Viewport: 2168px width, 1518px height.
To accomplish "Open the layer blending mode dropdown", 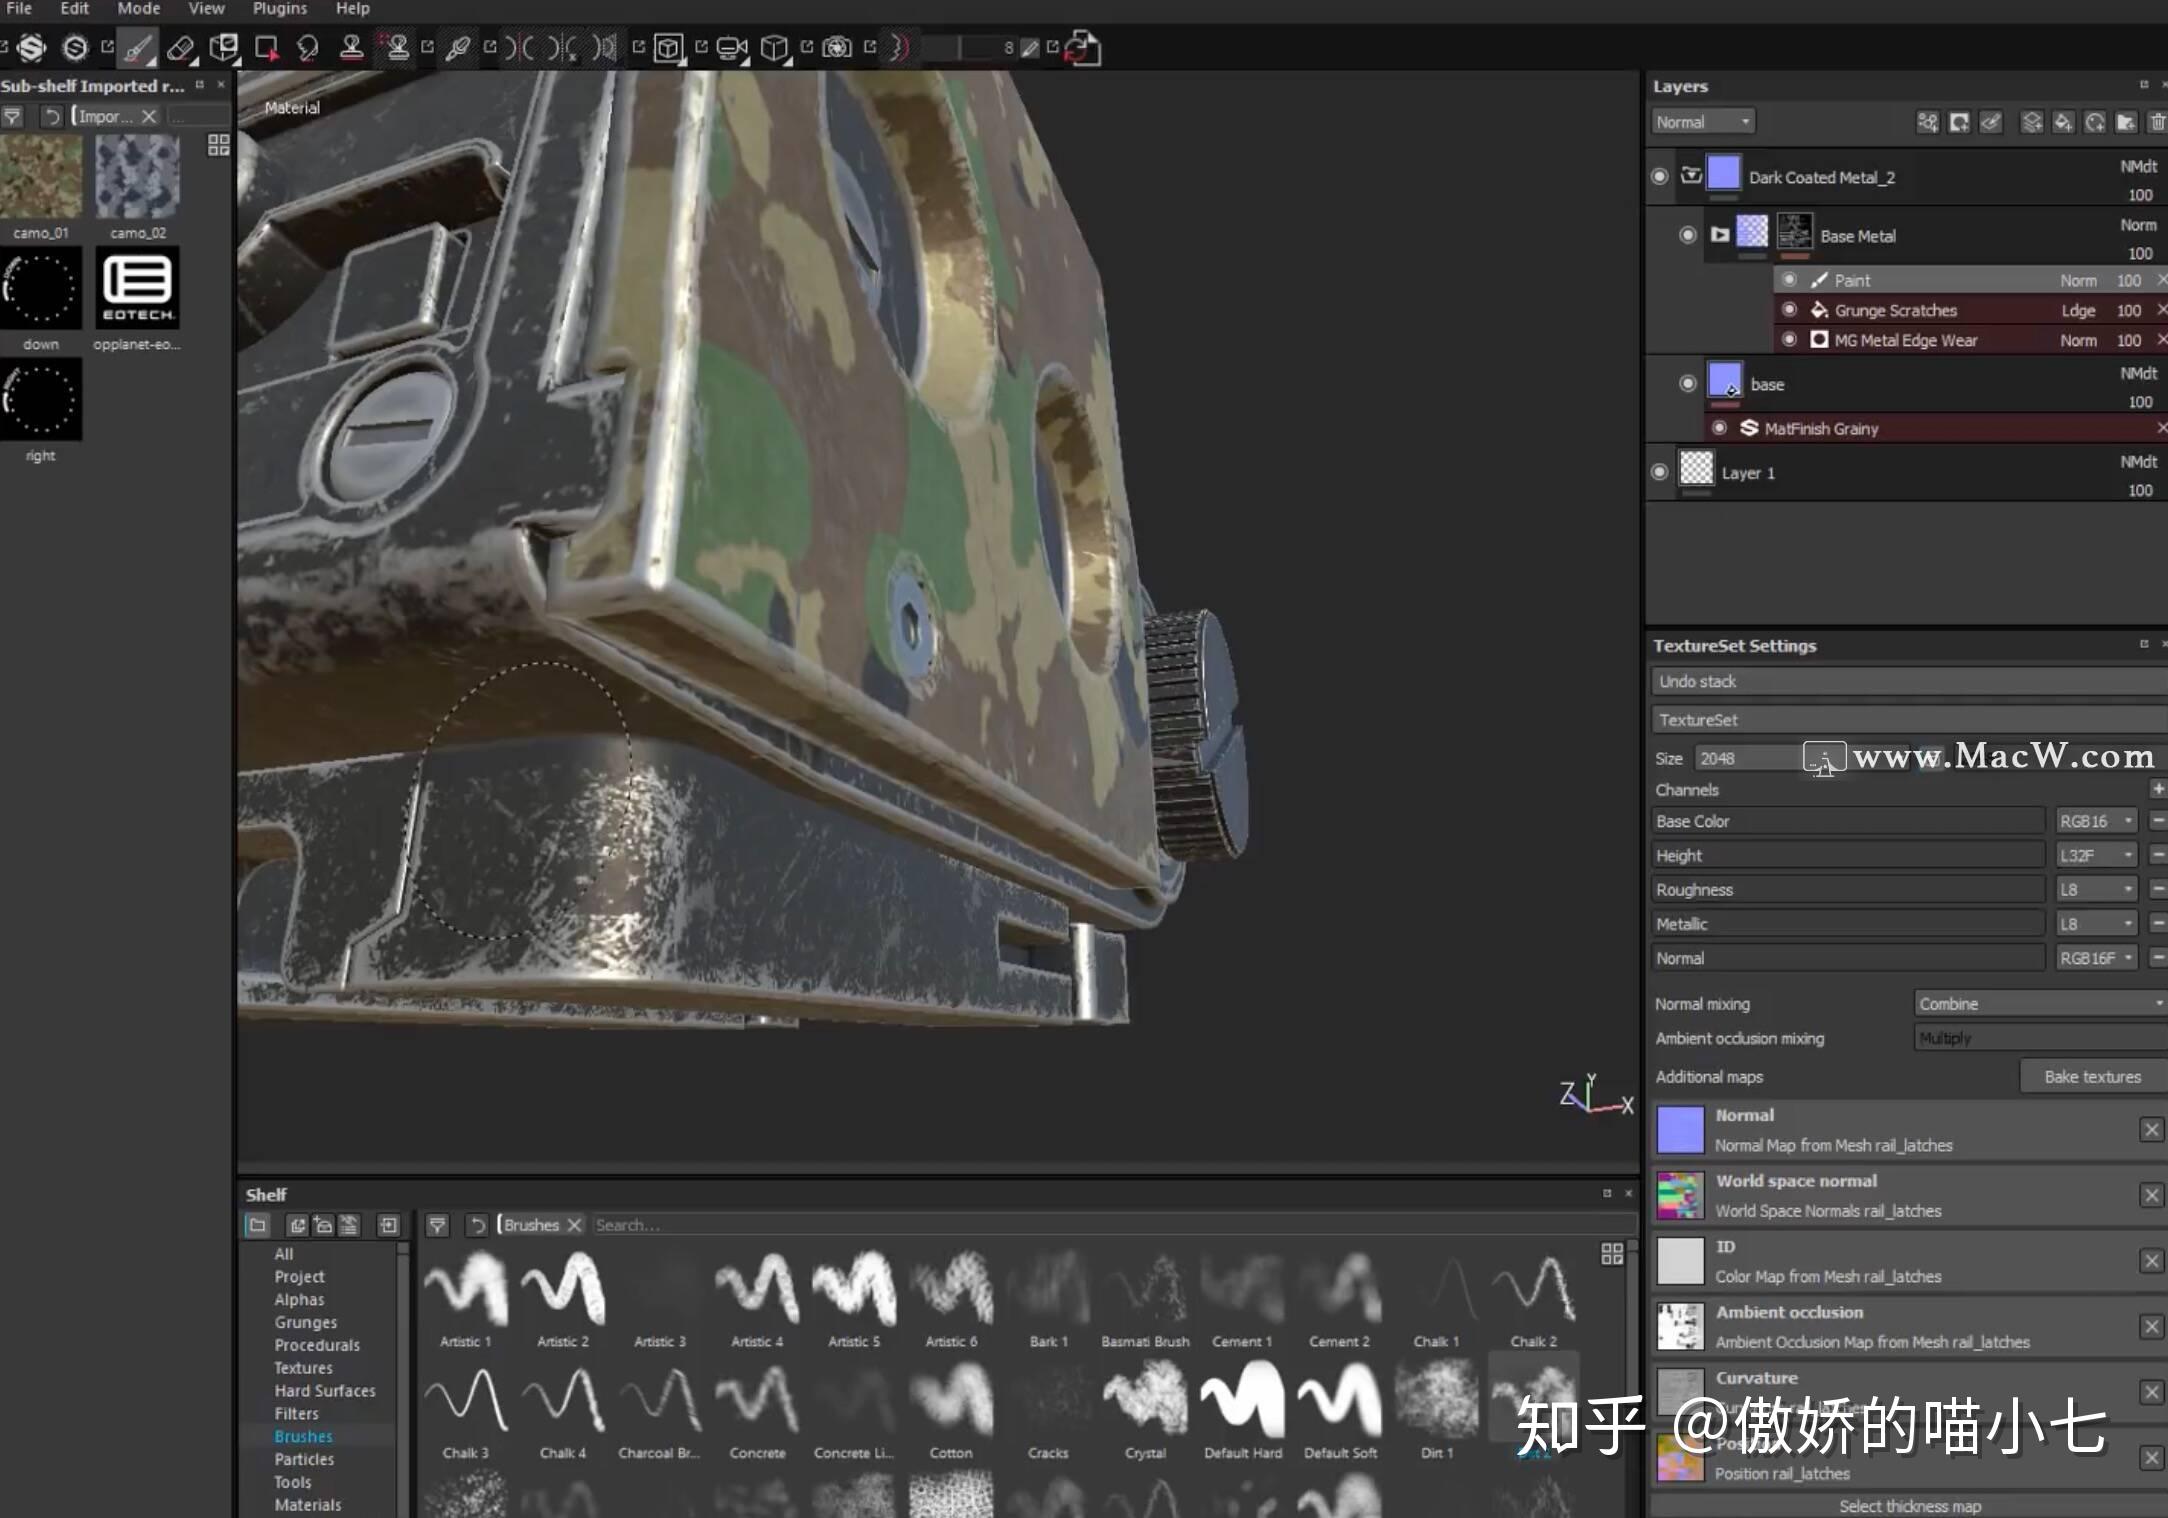I will coord(1703,121).
